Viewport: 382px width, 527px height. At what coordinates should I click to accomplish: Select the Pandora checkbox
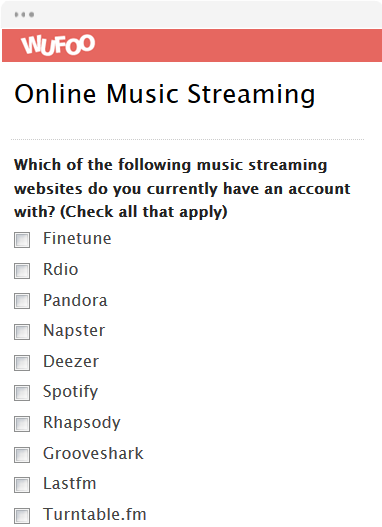point(22,301)
